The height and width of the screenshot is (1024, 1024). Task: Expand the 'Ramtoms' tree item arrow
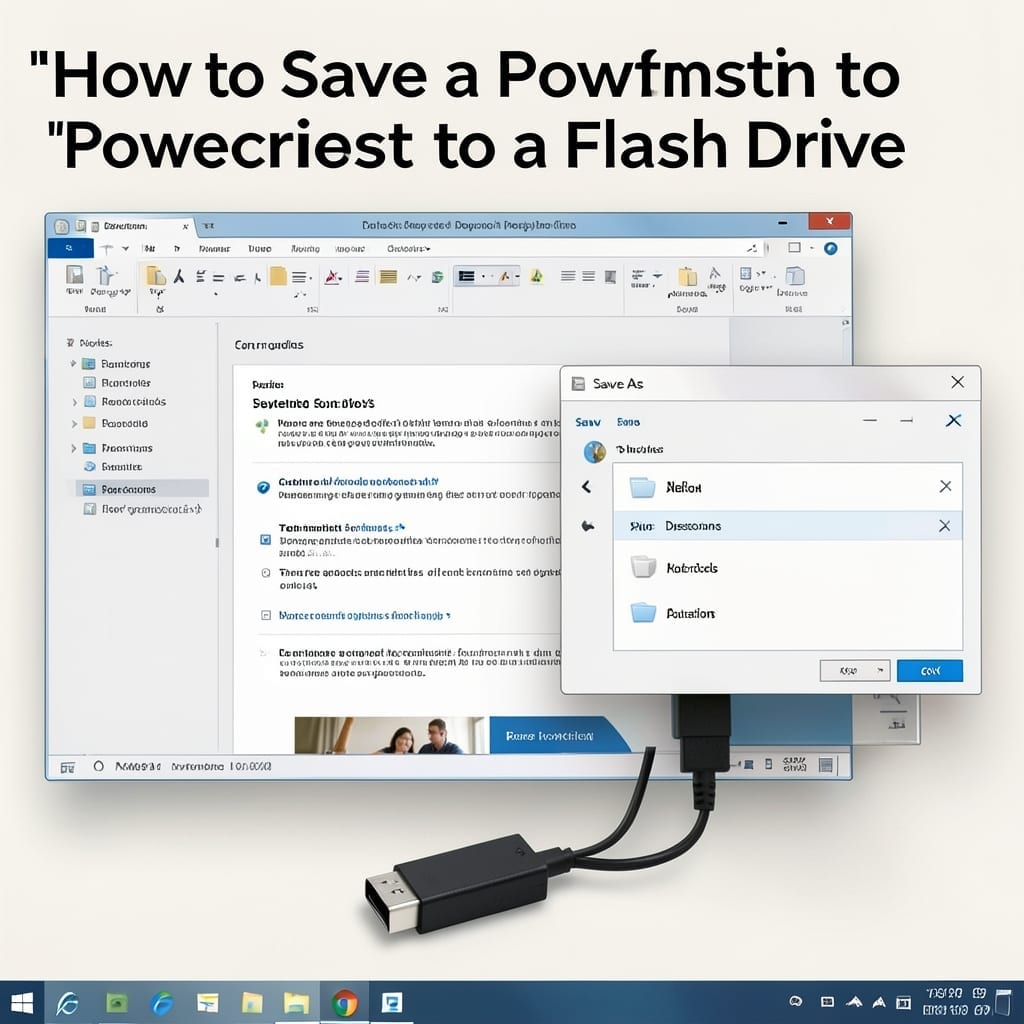tap(73, 363)
